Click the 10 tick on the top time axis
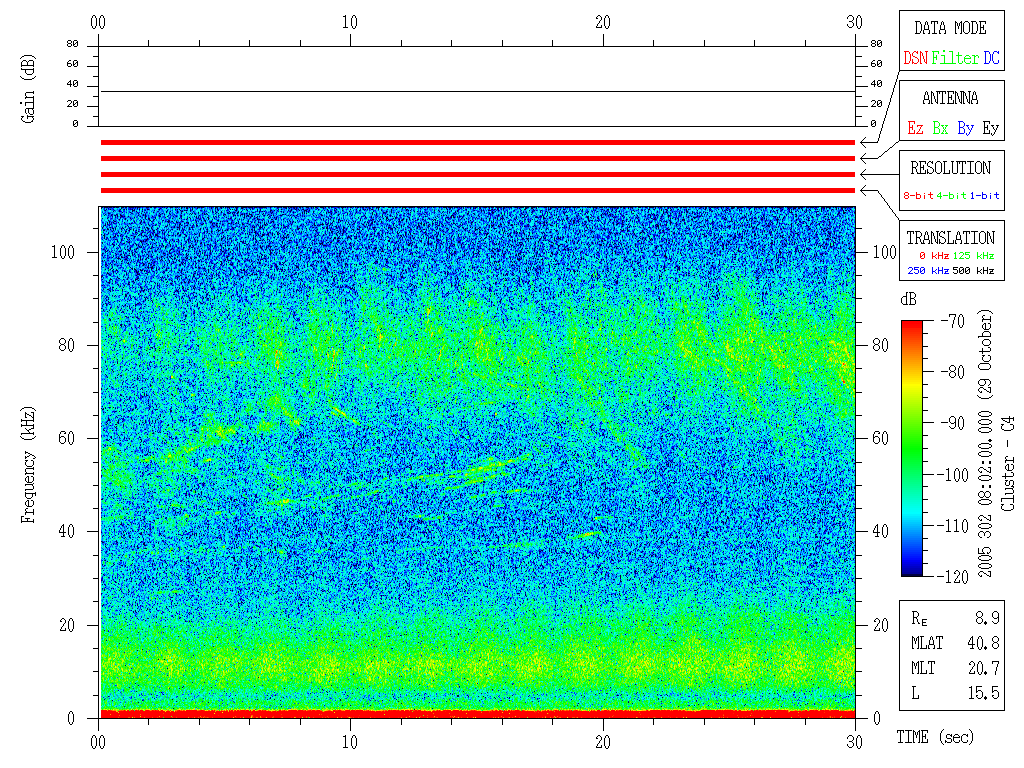This screenshot has width=1024, height=768. point(350,22)
